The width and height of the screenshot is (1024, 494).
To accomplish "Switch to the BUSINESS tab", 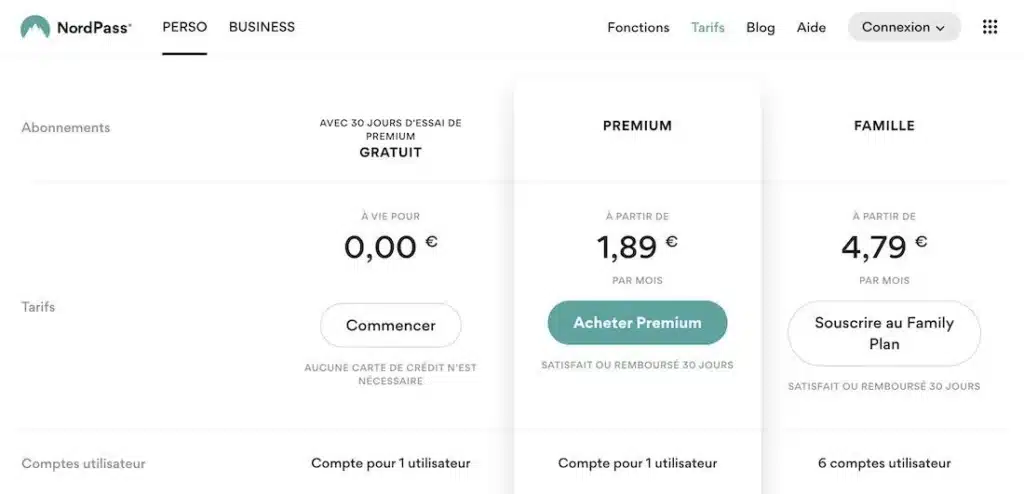I will coord(261,27).
